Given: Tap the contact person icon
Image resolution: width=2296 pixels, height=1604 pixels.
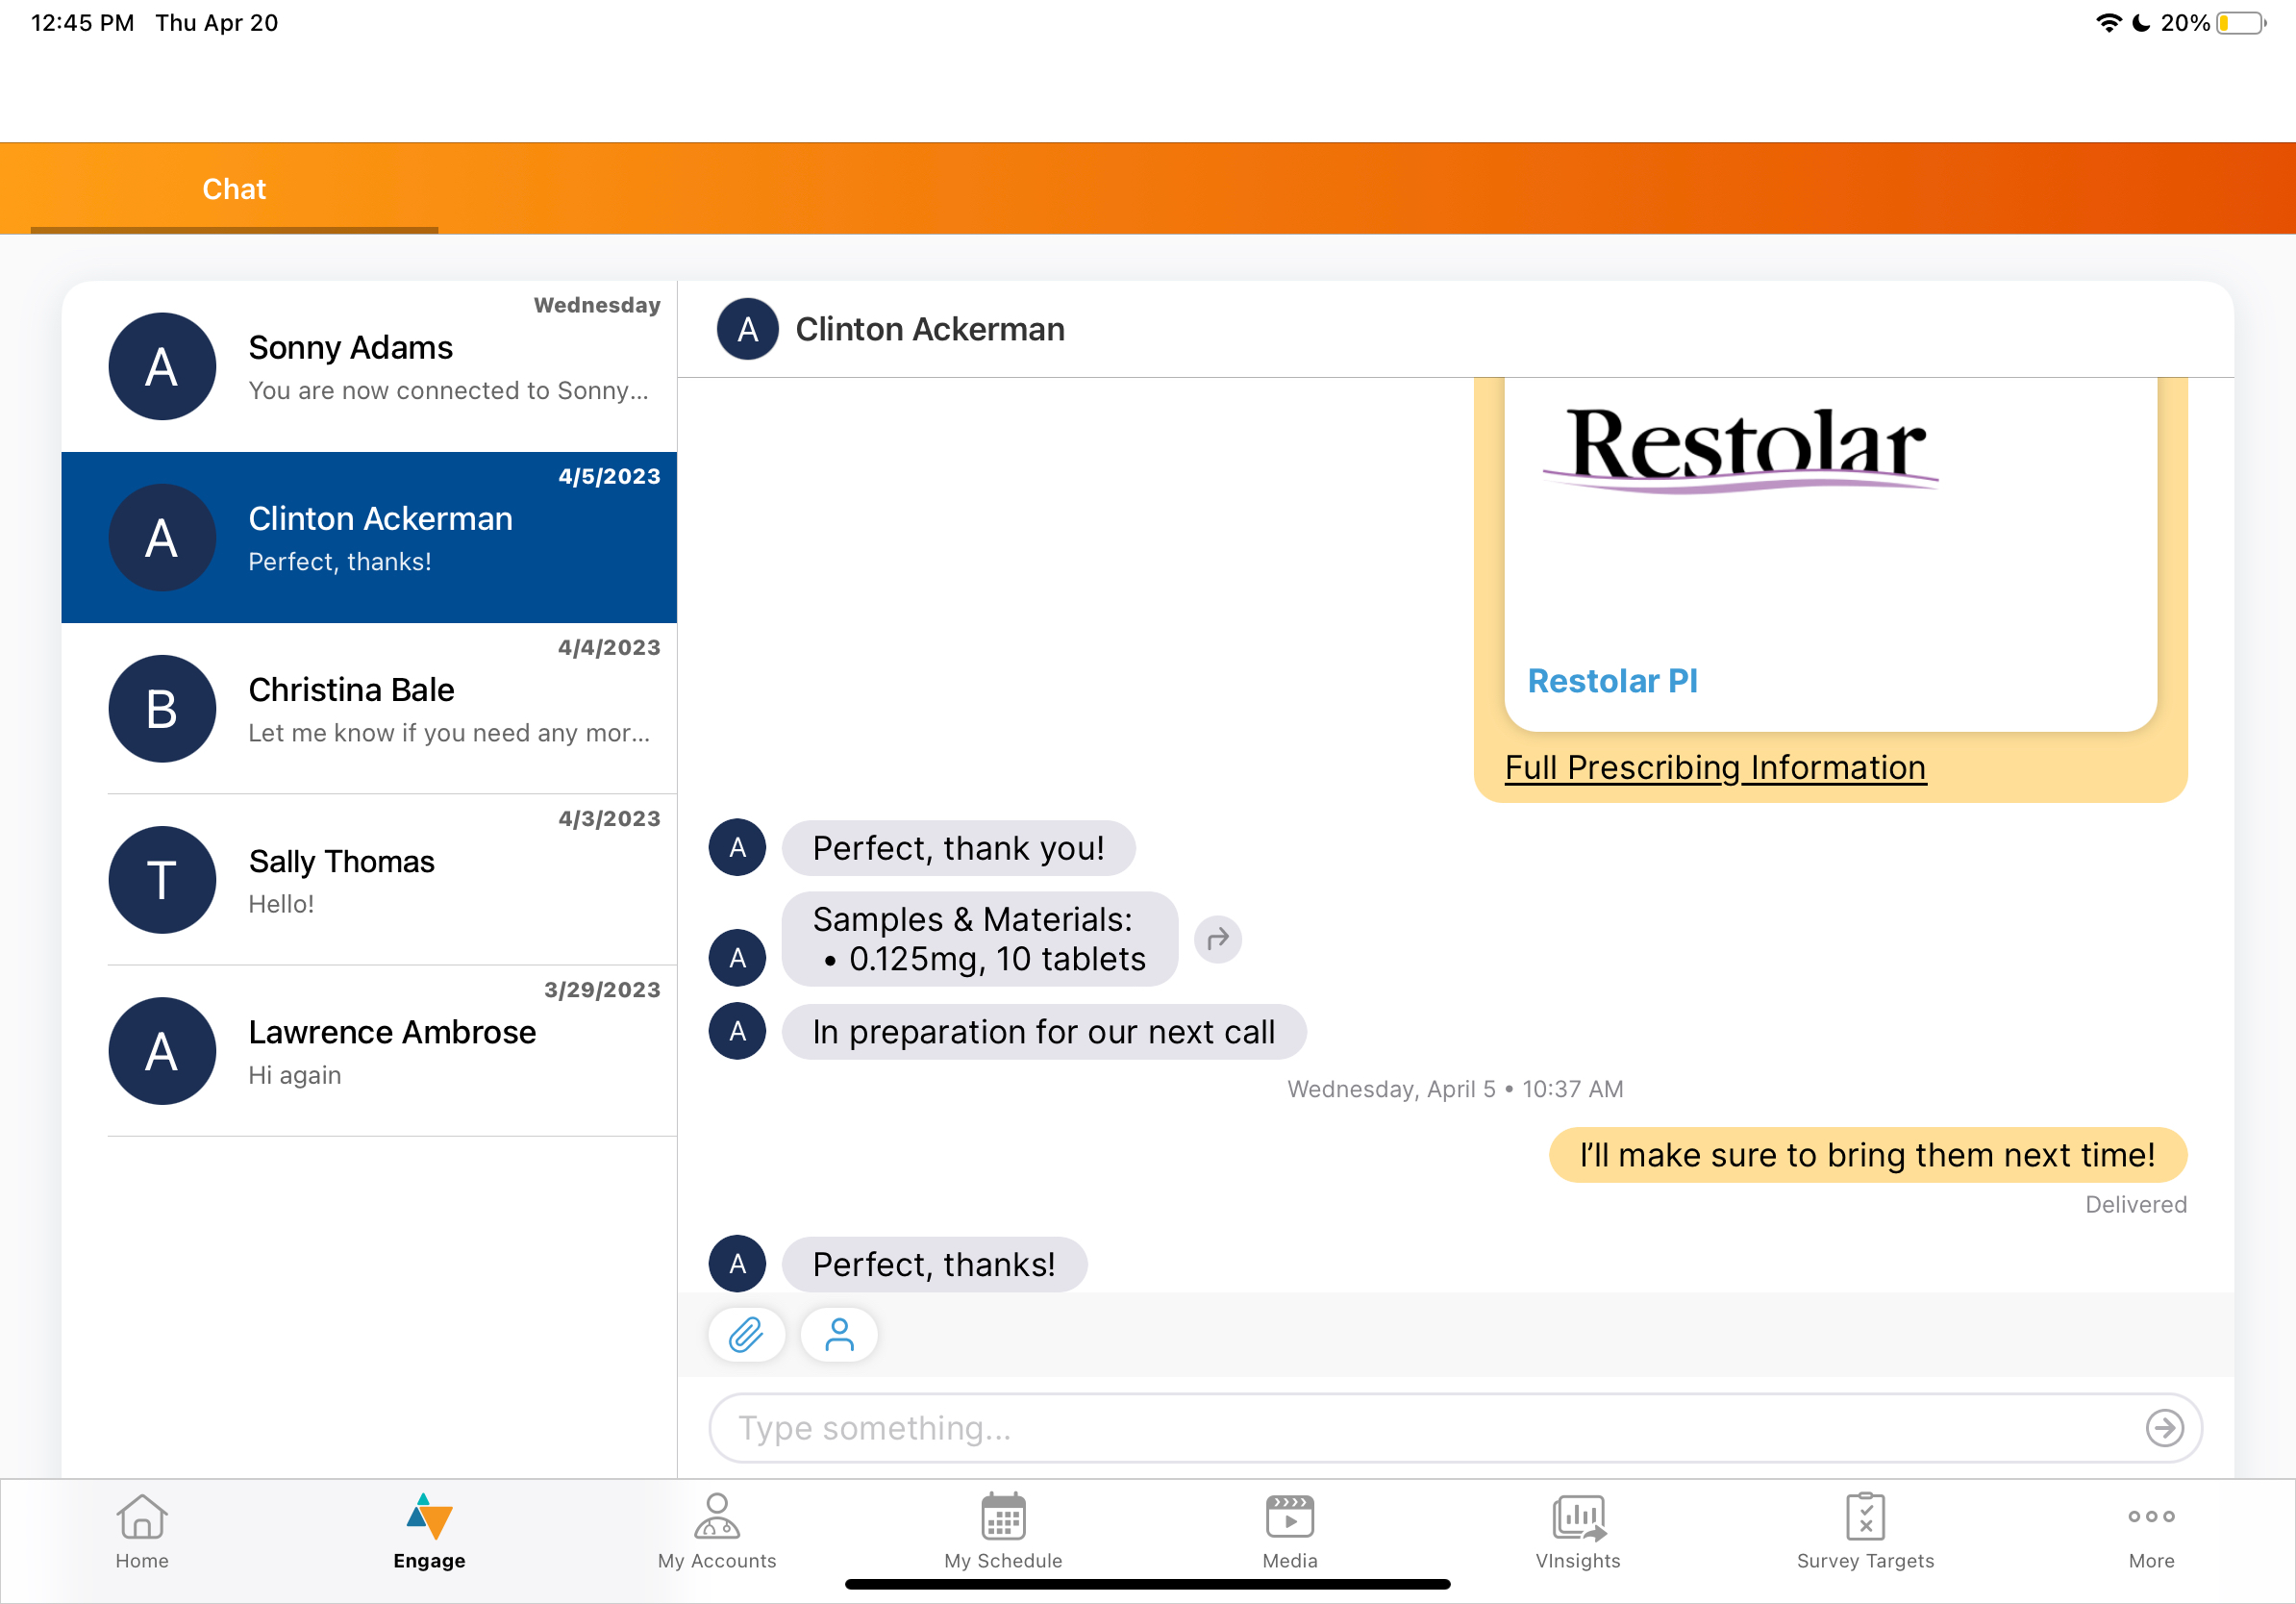Looking at the screenshot, I should (839, 1334).
